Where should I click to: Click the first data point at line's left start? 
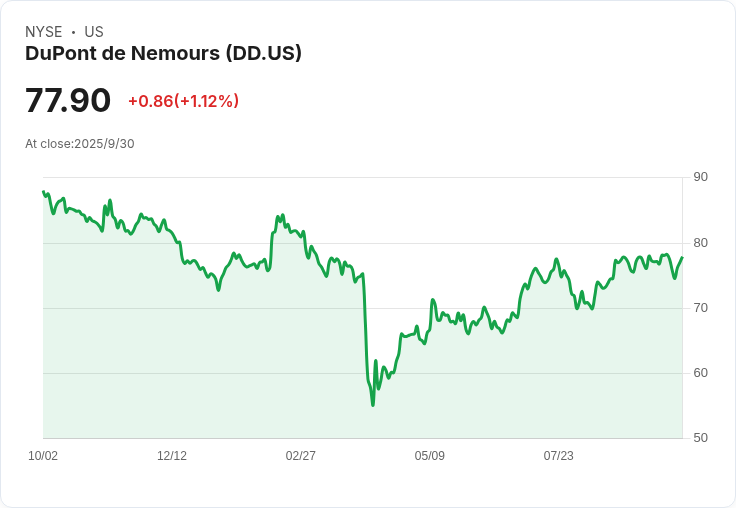(x=43, y=191)
